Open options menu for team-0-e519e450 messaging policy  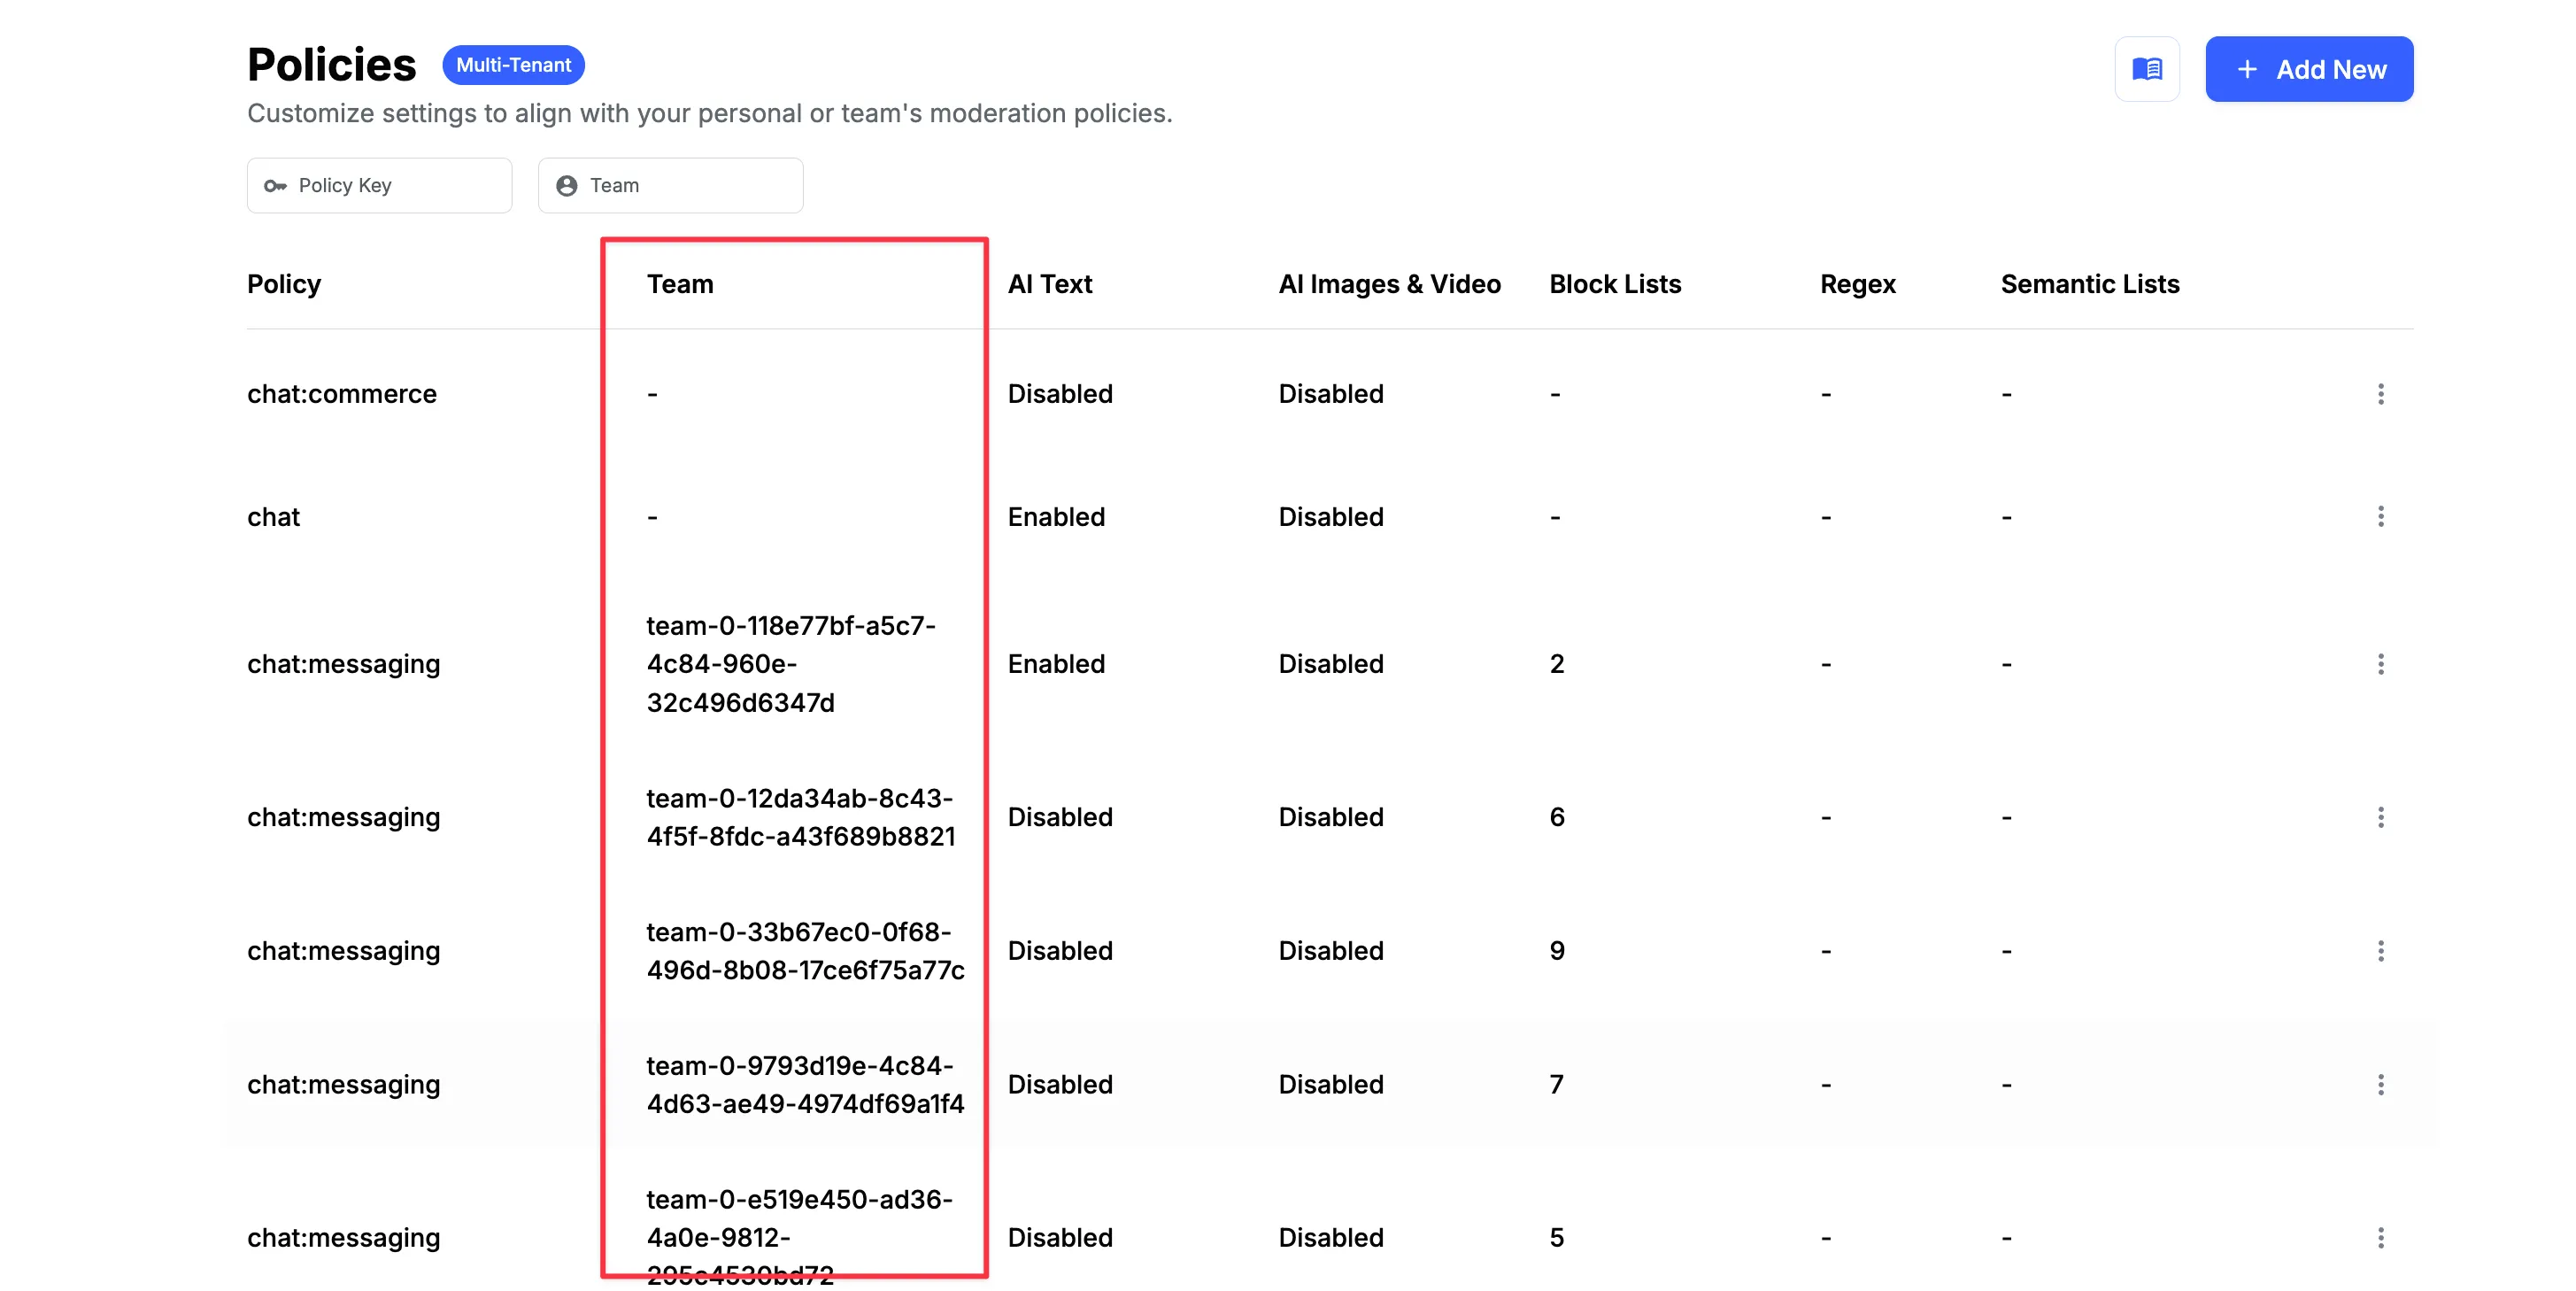[x=2382, y=1237]
